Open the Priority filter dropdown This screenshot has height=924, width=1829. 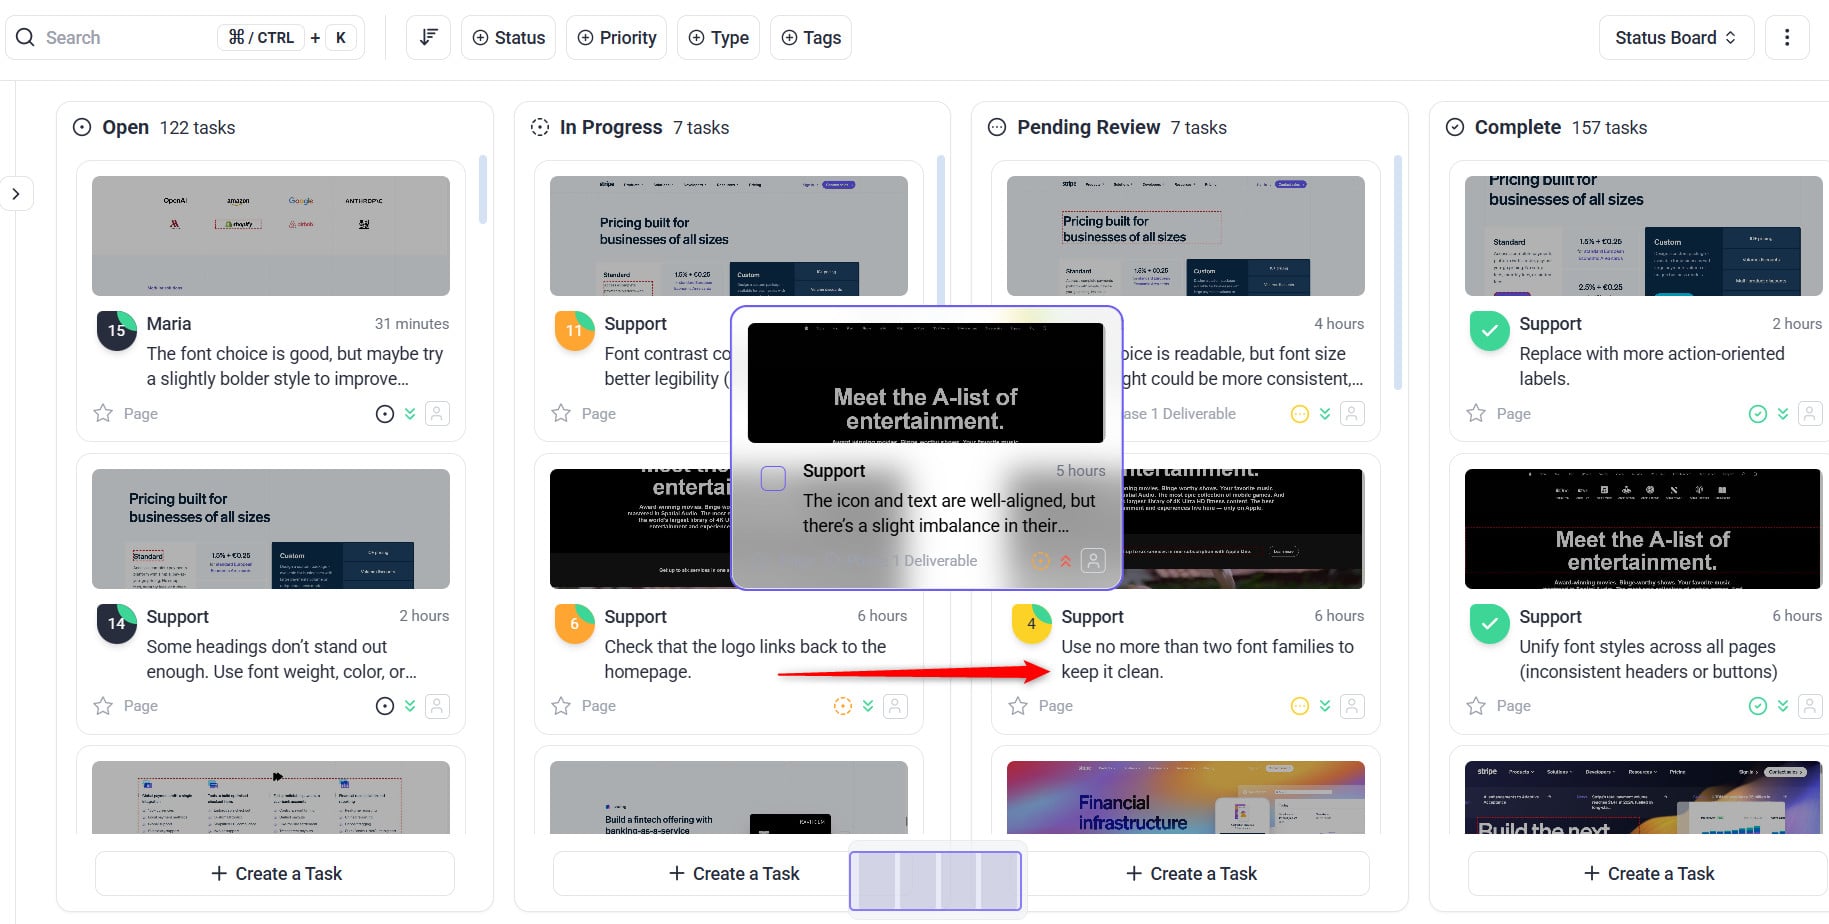[616, 38]
